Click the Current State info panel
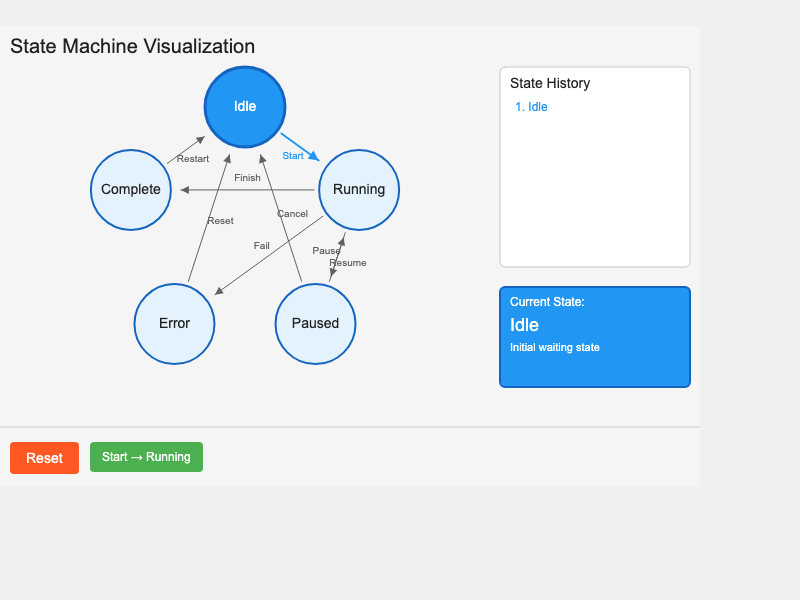 coord(594,337)
